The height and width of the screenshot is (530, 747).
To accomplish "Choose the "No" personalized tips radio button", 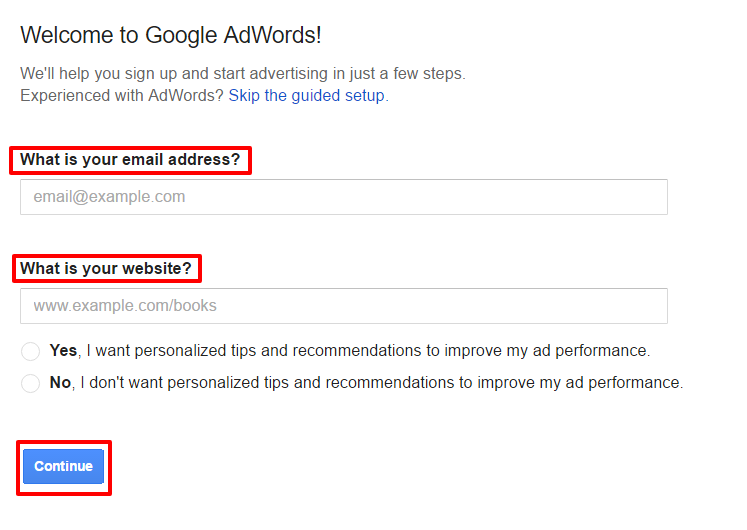I will pos(31,383).
